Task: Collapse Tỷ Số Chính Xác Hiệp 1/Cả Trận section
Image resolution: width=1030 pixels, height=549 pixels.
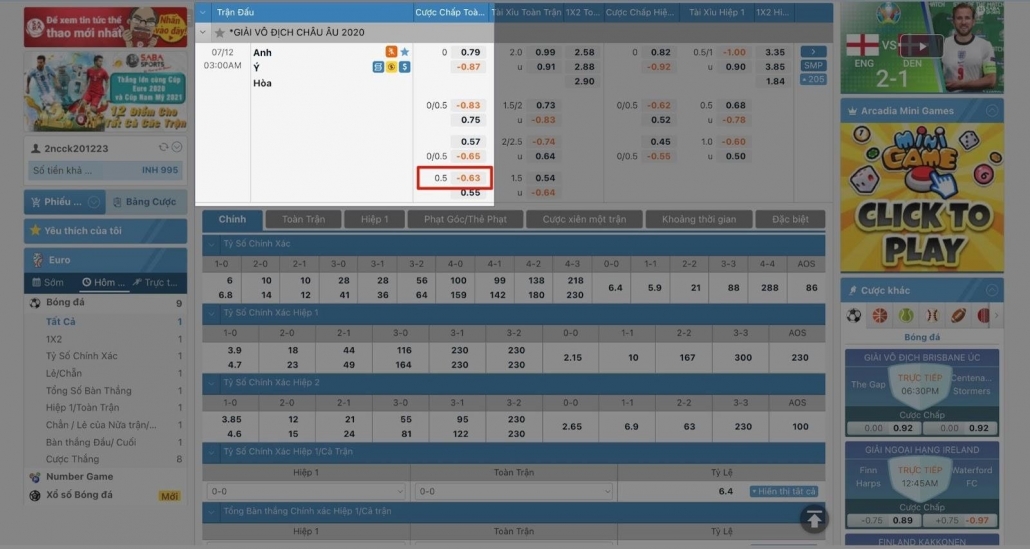Action: (212, 452)
